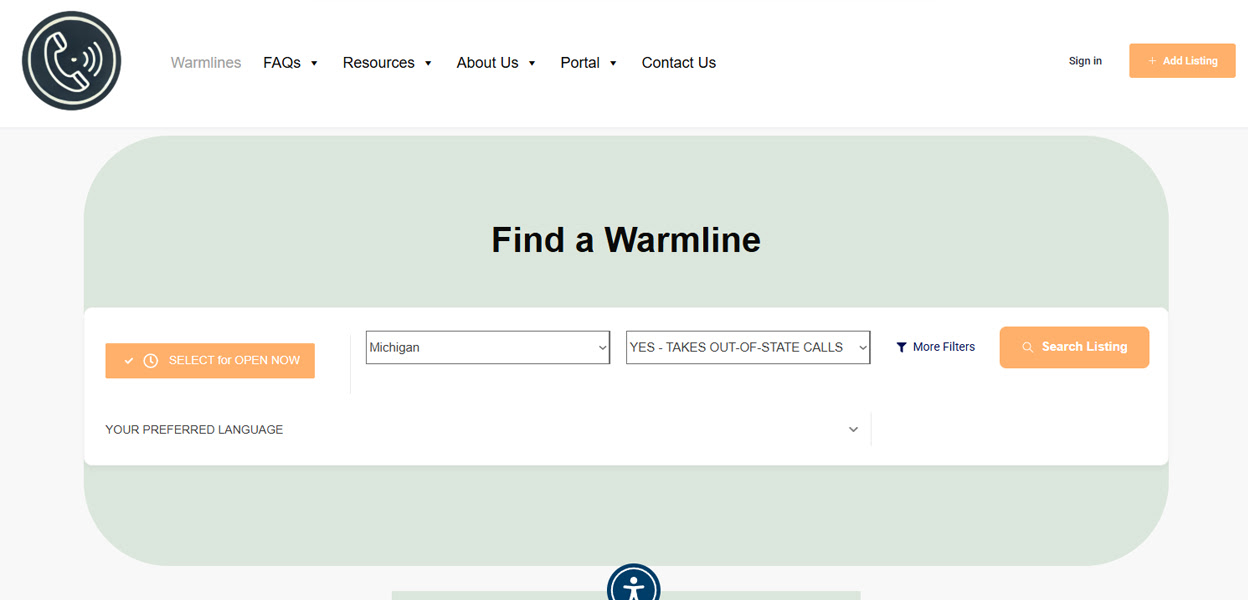Expand the About Us dropdown
The width and height of the screenshot is (1248, 600).
(495, 62)
